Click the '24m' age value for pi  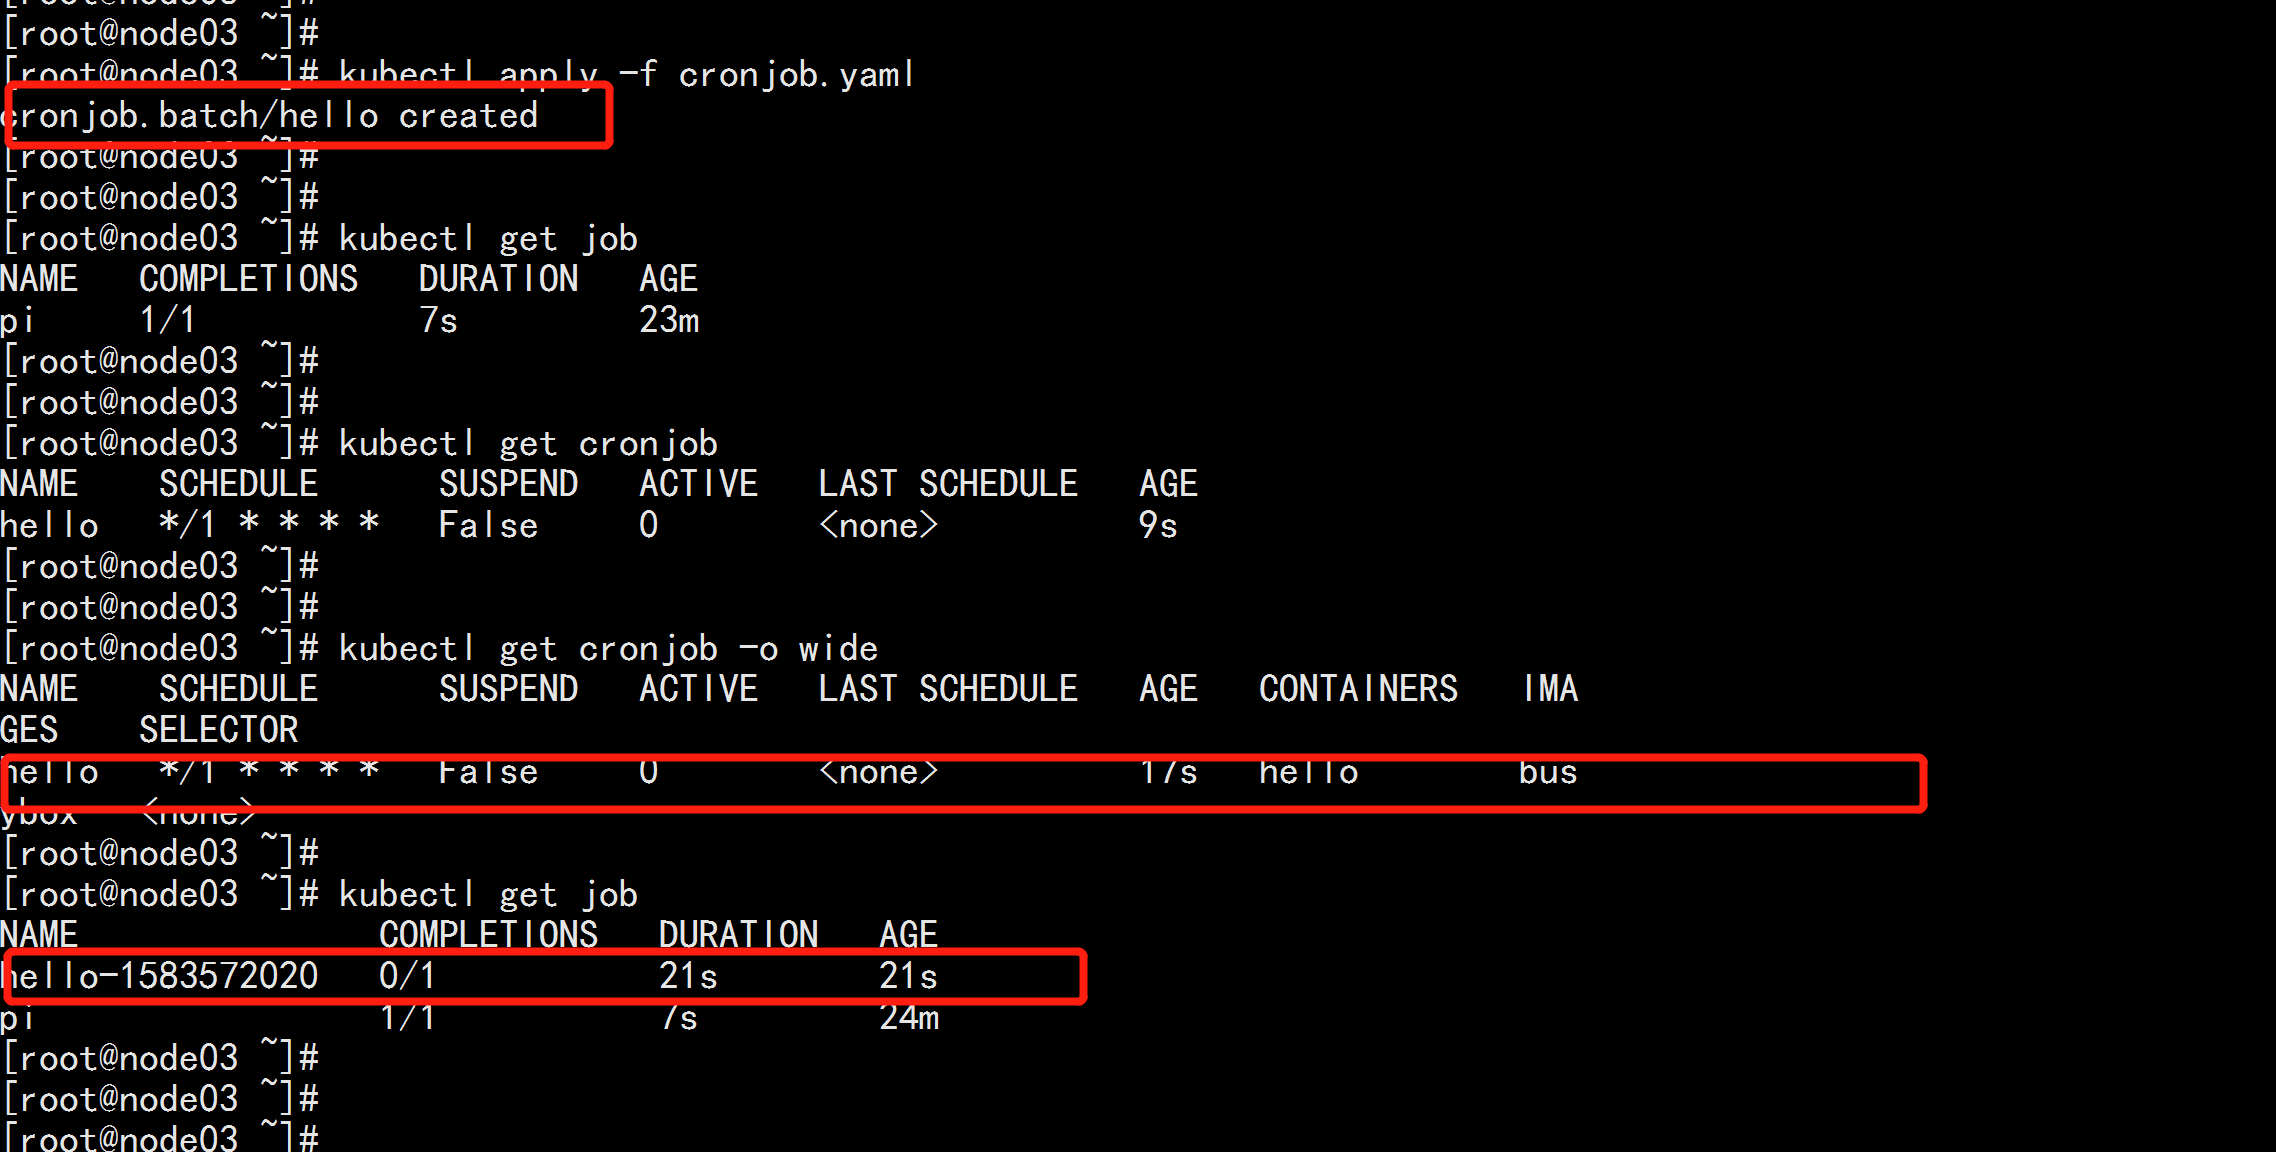pyautogui.click(x=909, y=1017)
